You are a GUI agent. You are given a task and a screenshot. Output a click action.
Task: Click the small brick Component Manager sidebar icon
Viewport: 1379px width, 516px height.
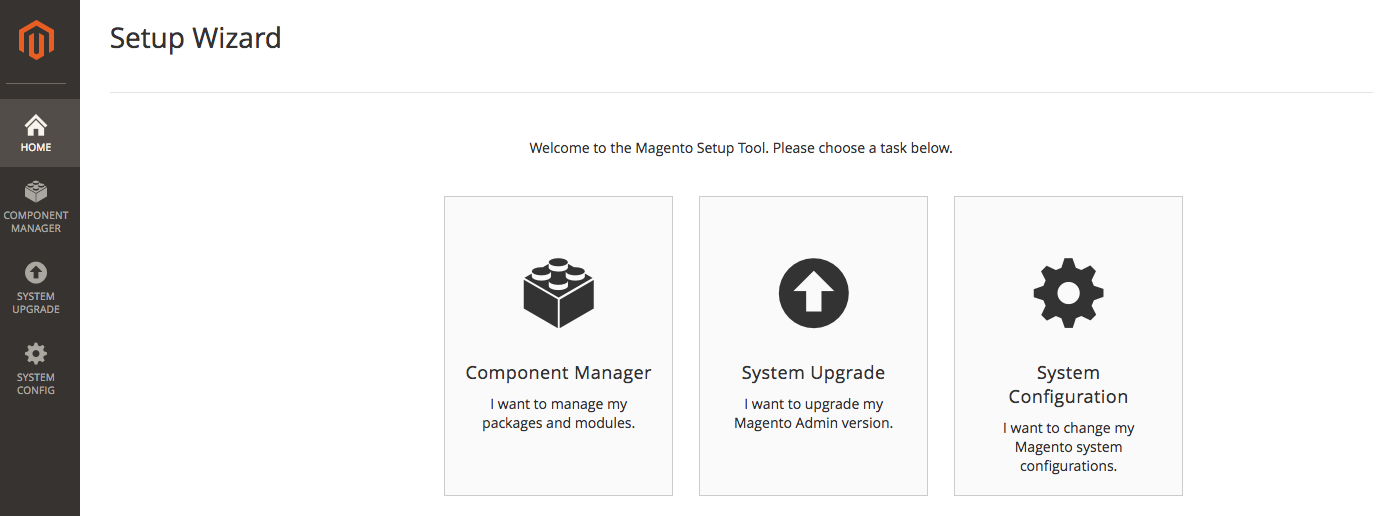[36, 191]
